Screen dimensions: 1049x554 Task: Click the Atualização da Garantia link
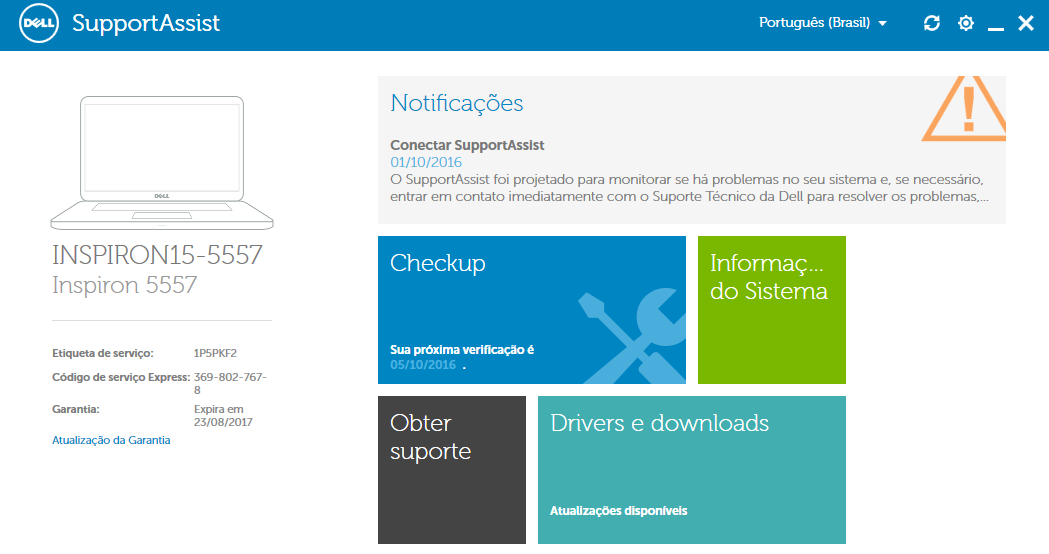[111, 440]
